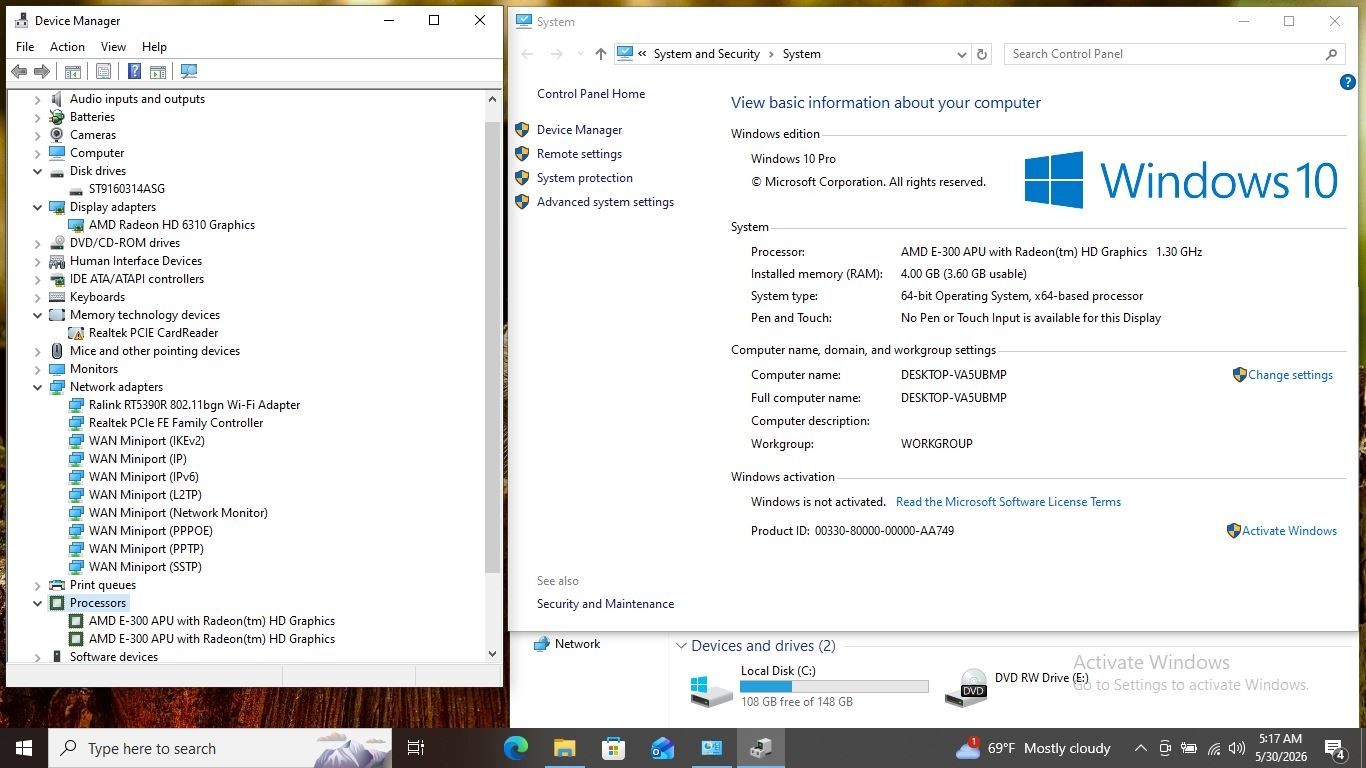The height and width of the screenshot is (768, 1366).
Task: Switch to the Control Panel taskbar icon
Action: coord(711,748)
